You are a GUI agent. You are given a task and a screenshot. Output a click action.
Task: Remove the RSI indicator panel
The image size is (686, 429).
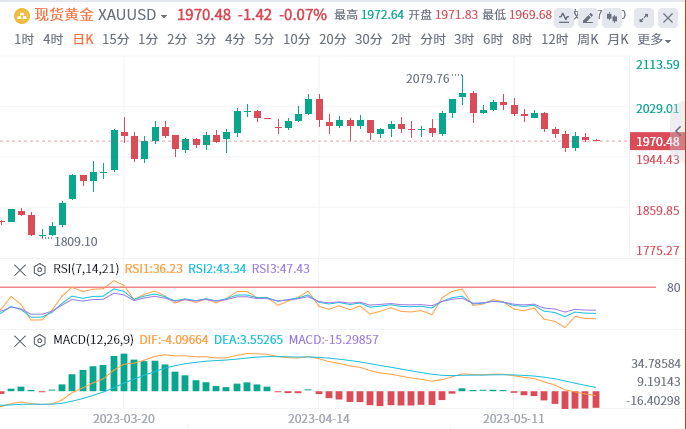coord(20,270)
